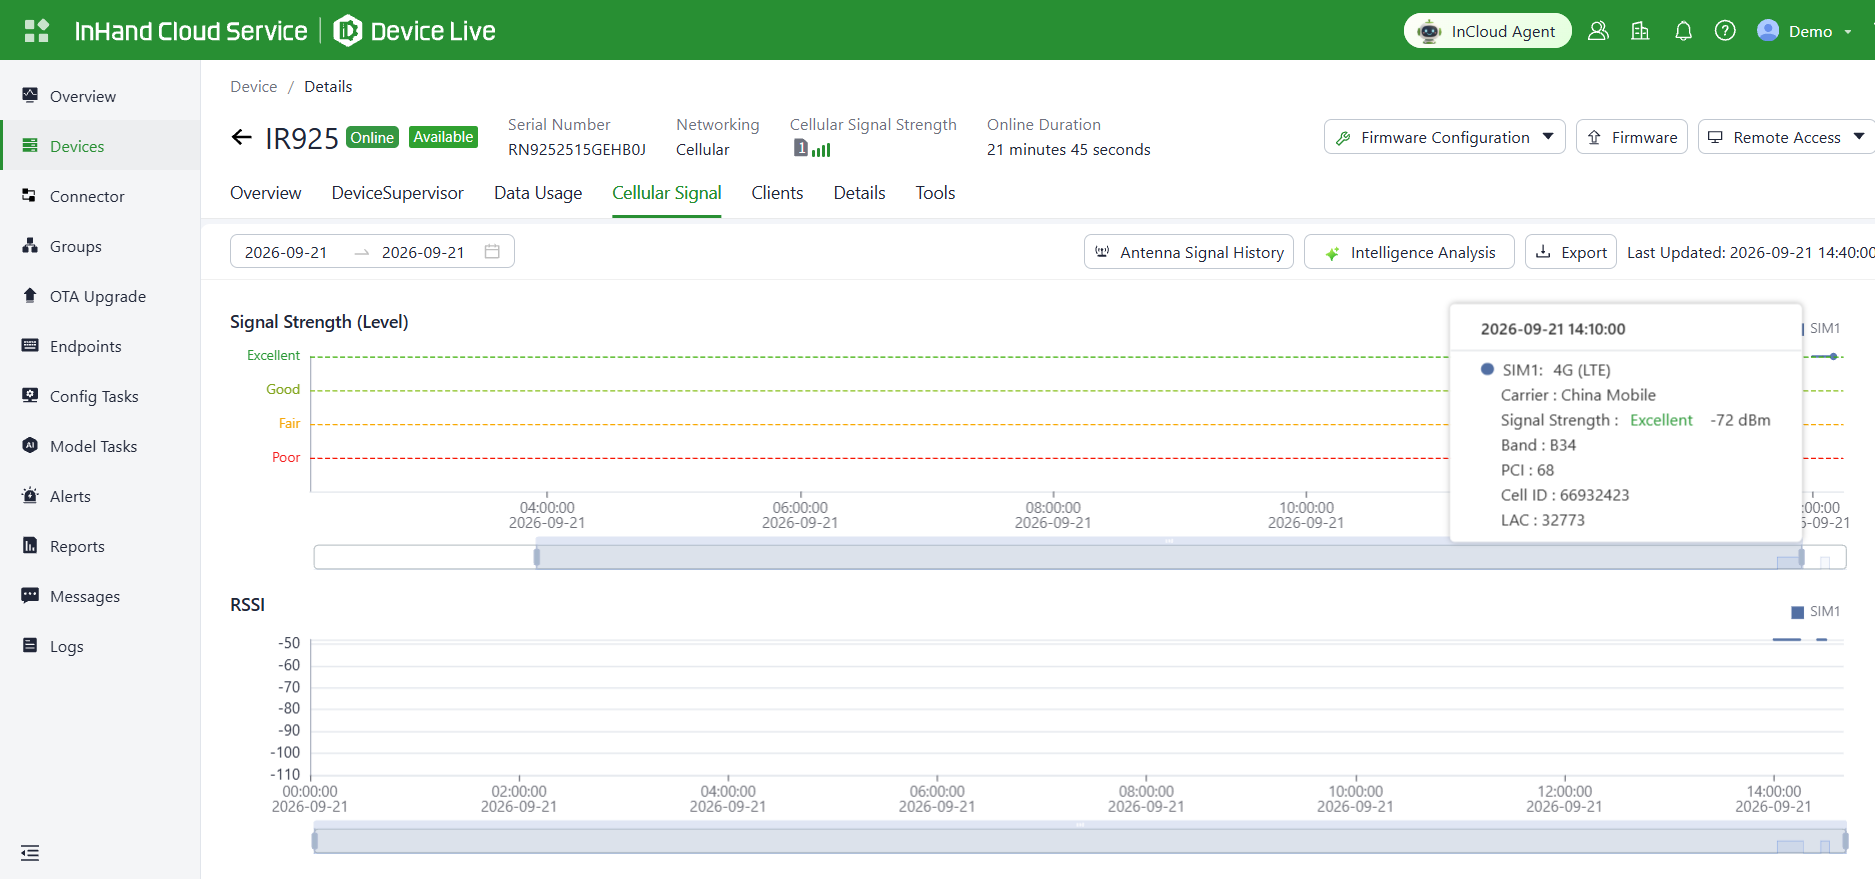Open Reports in the sidebar
1875x879 pixels.
coord(100,546)
